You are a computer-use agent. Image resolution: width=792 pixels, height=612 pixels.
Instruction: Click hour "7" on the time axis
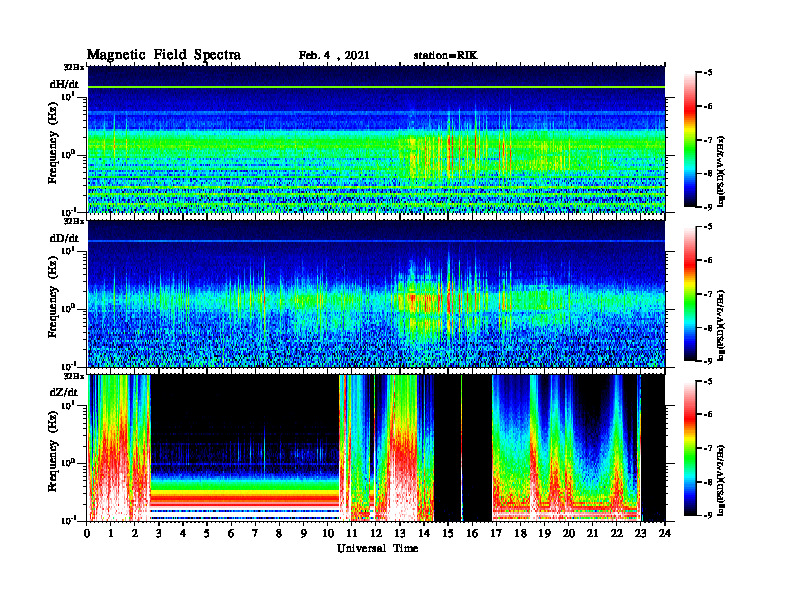(256, 533)
